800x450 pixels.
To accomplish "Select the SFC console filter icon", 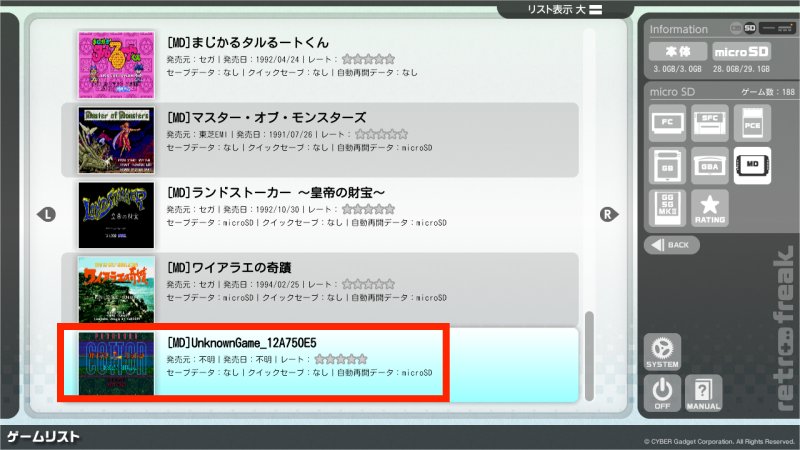I will [710, 123].
